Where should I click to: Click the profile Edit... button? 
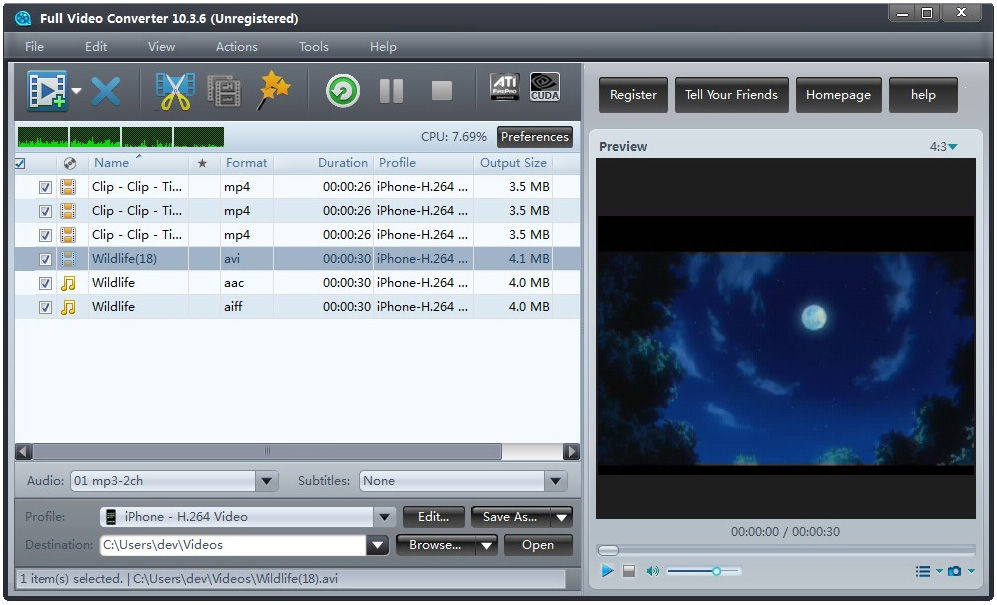pyautogui.click(x=434, y=517)
